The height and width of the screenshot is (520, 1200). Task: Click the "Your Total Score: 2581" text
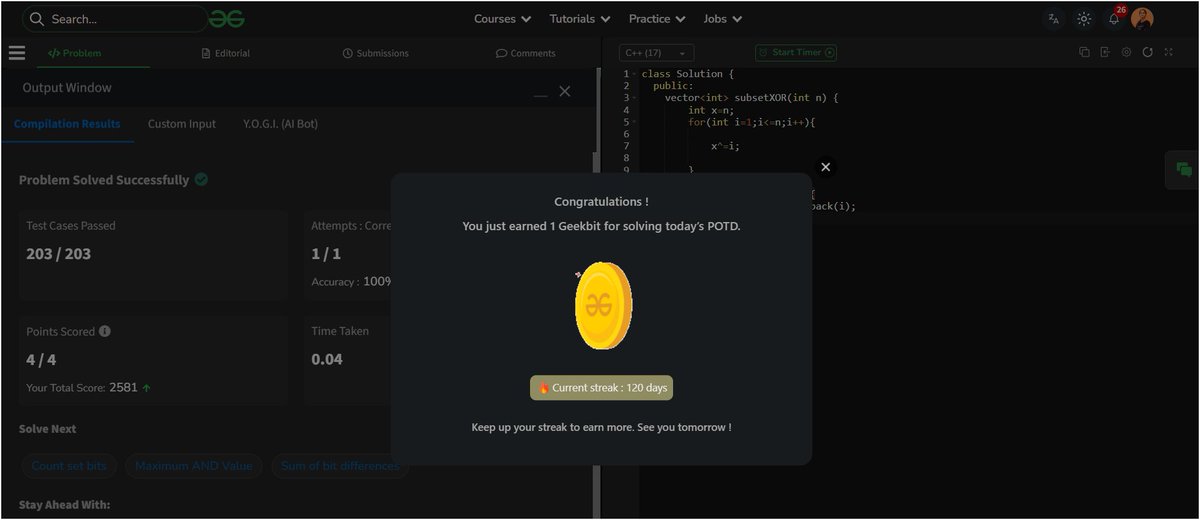pos(81,387)
